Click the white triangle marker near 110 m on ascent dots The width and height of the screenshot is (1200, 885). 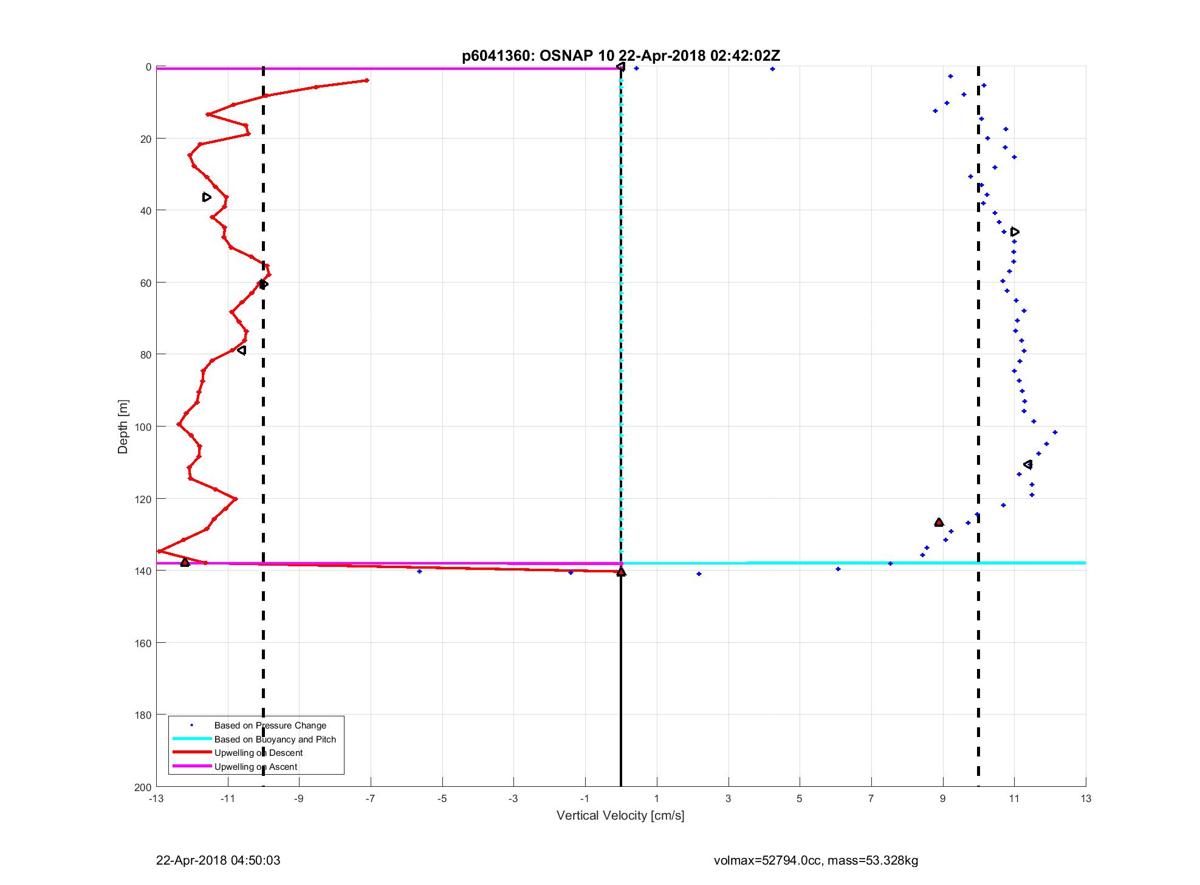(1028, 464)
